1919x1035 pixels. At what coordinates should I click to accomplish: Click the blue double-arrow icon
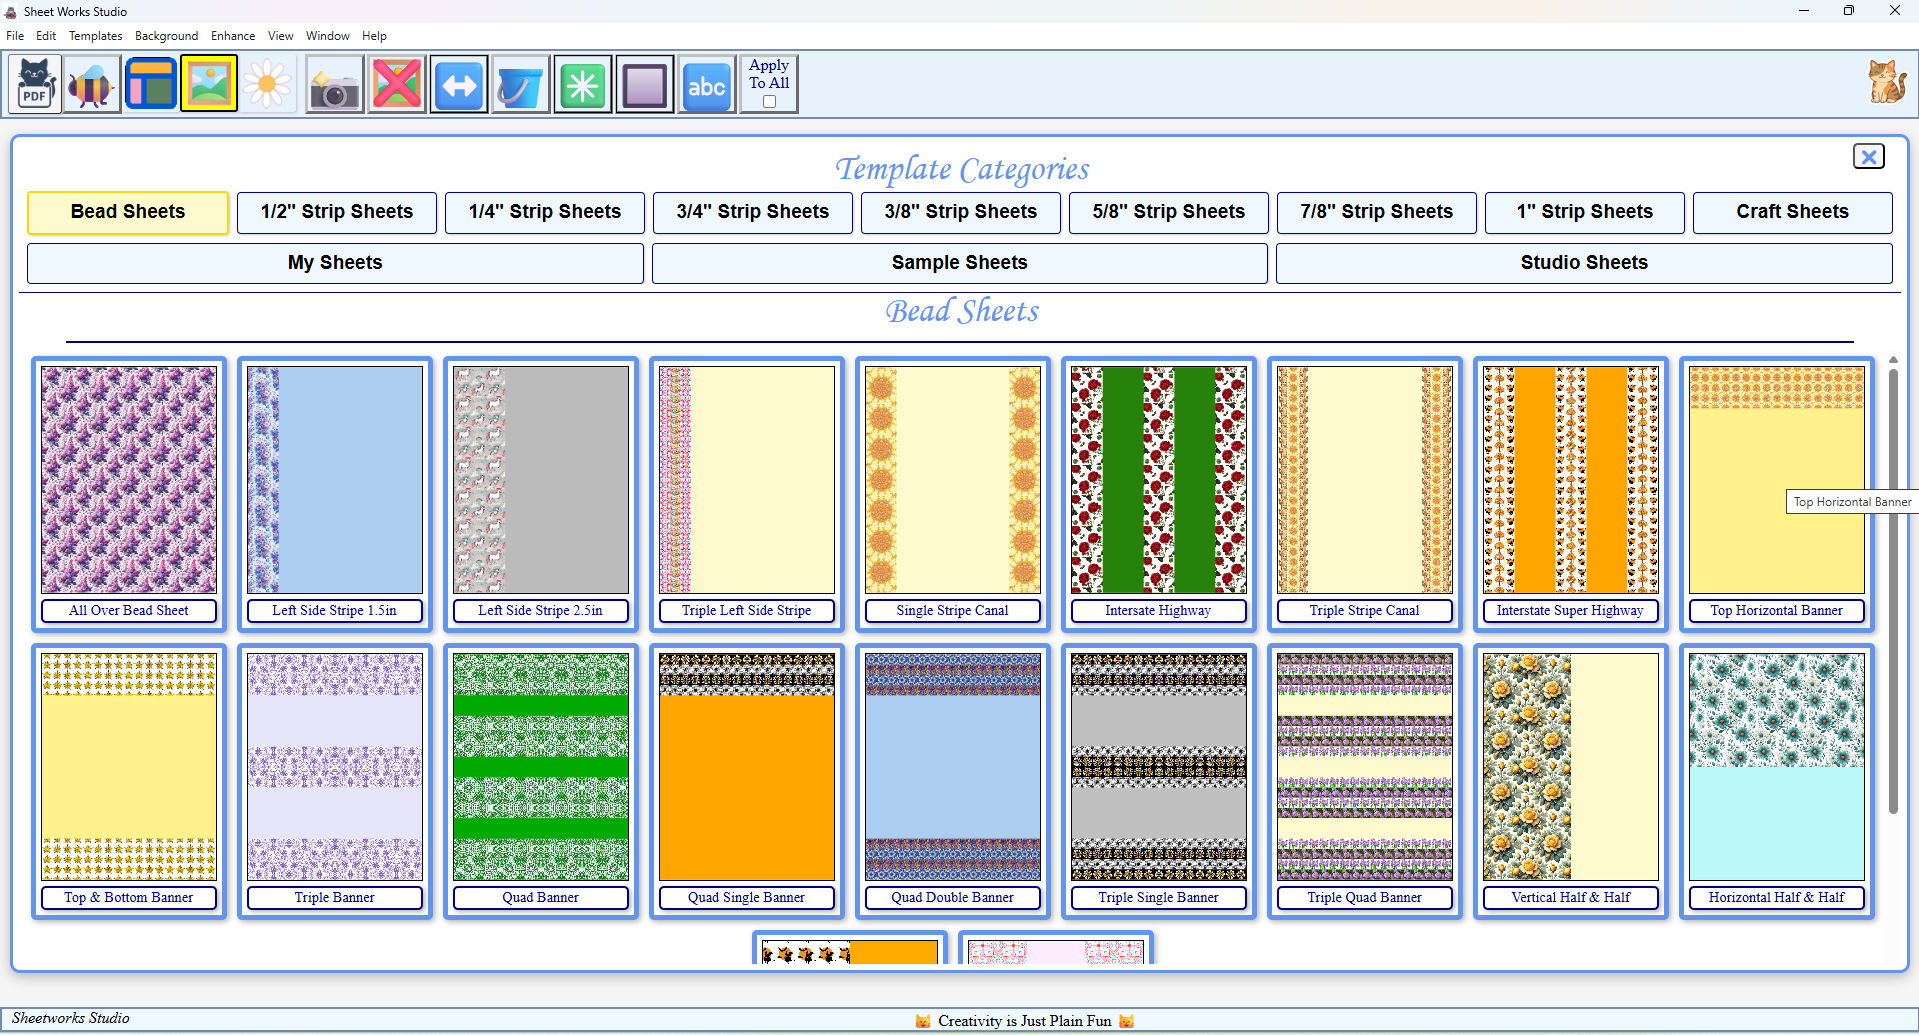459,84
